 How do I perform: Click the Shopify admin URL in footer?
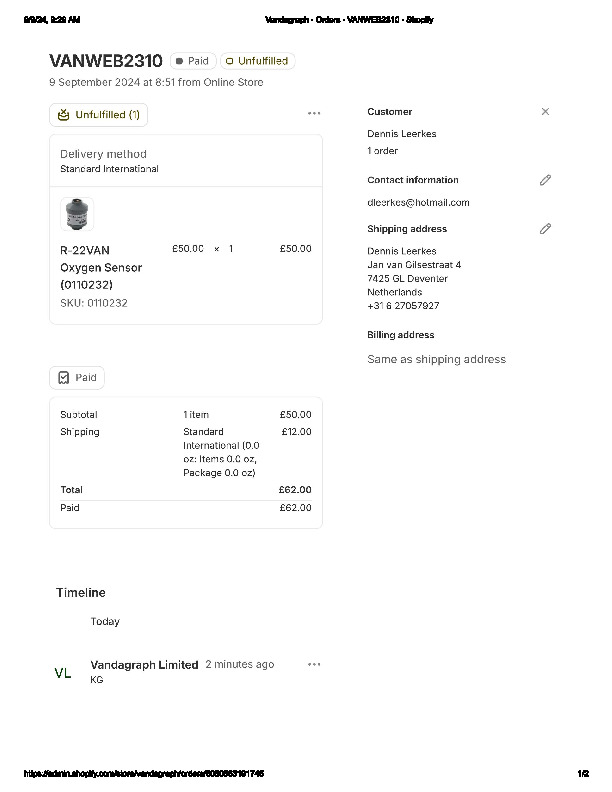coord(143,774)
